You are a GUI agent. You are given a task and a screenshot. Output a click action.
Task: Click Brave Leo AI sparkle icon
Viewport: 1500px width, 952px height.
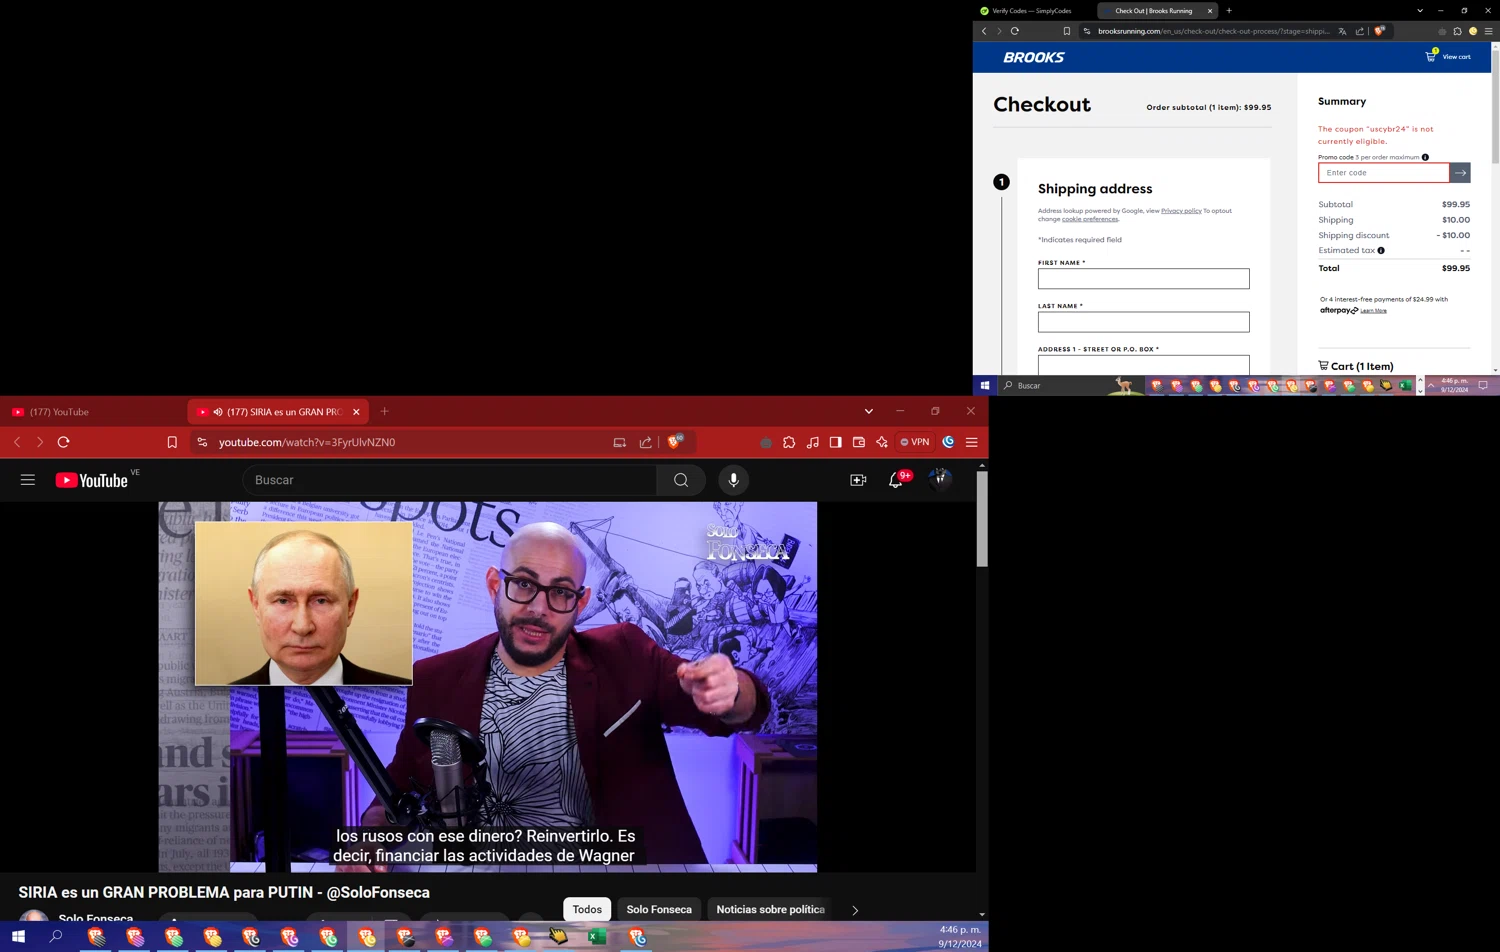click(x=882, y=442)
